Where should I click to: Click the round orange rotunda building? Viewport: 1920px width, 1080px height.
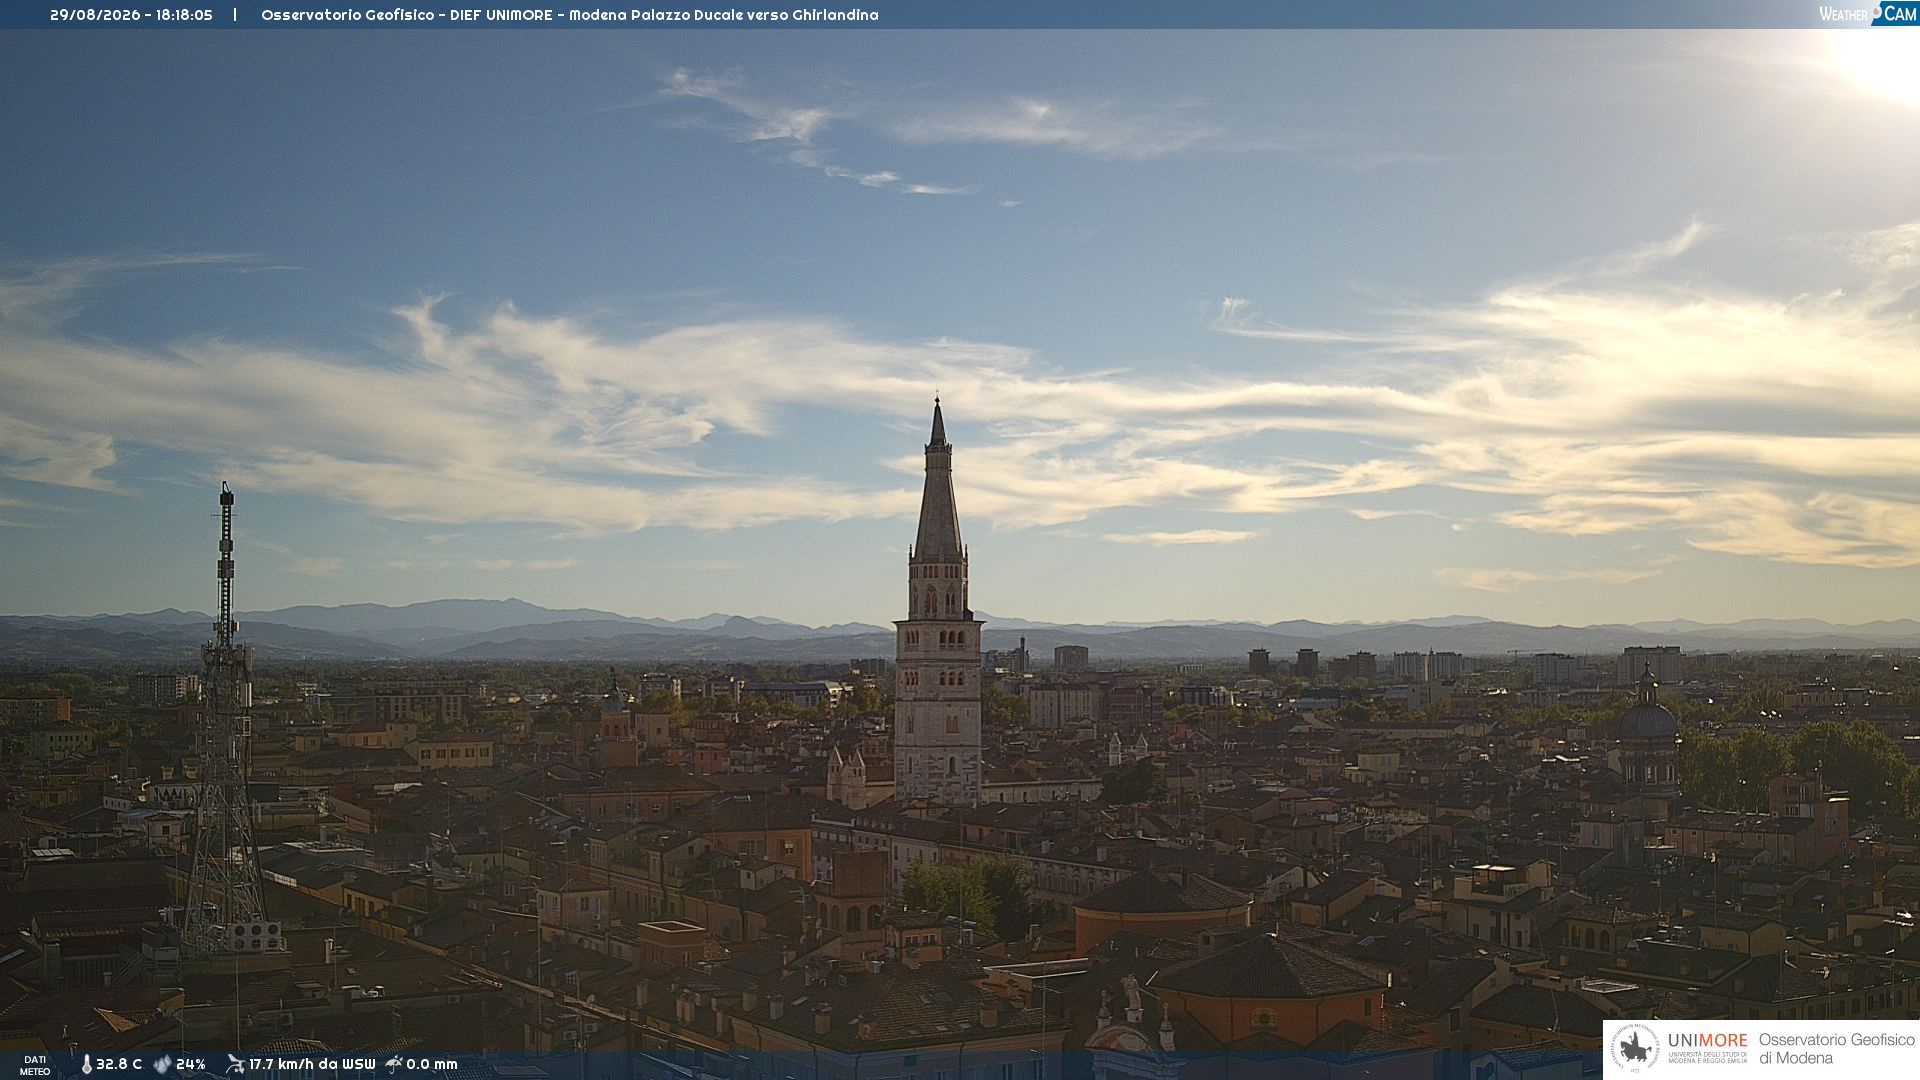1162,910
